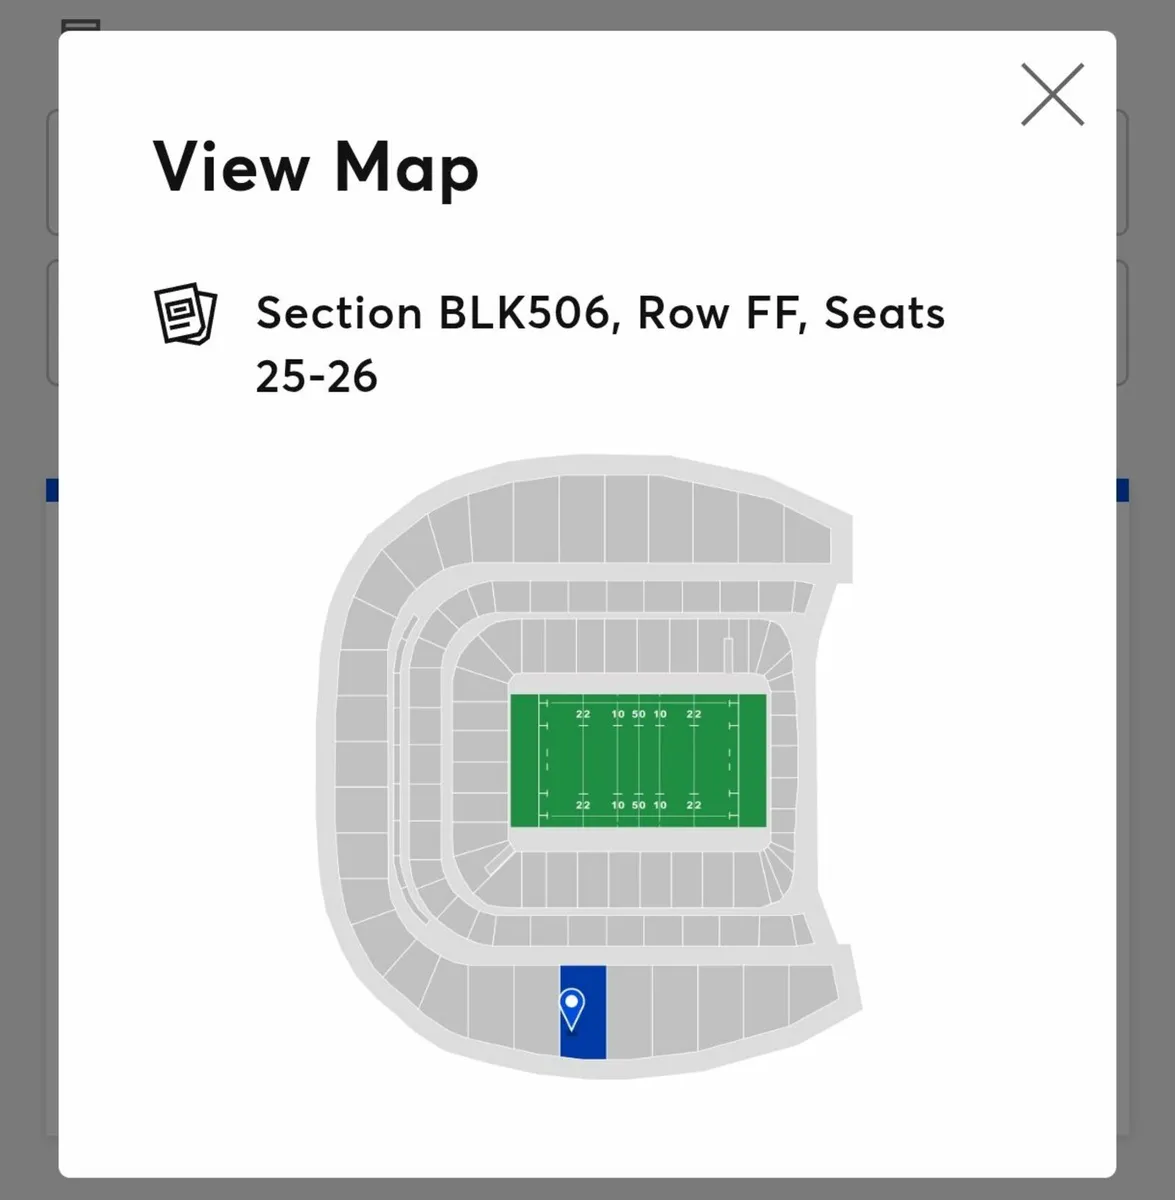Click the ticket icon beside the section text
Viewport: 1175px width, 1200px height.
(x=185, y=314)
